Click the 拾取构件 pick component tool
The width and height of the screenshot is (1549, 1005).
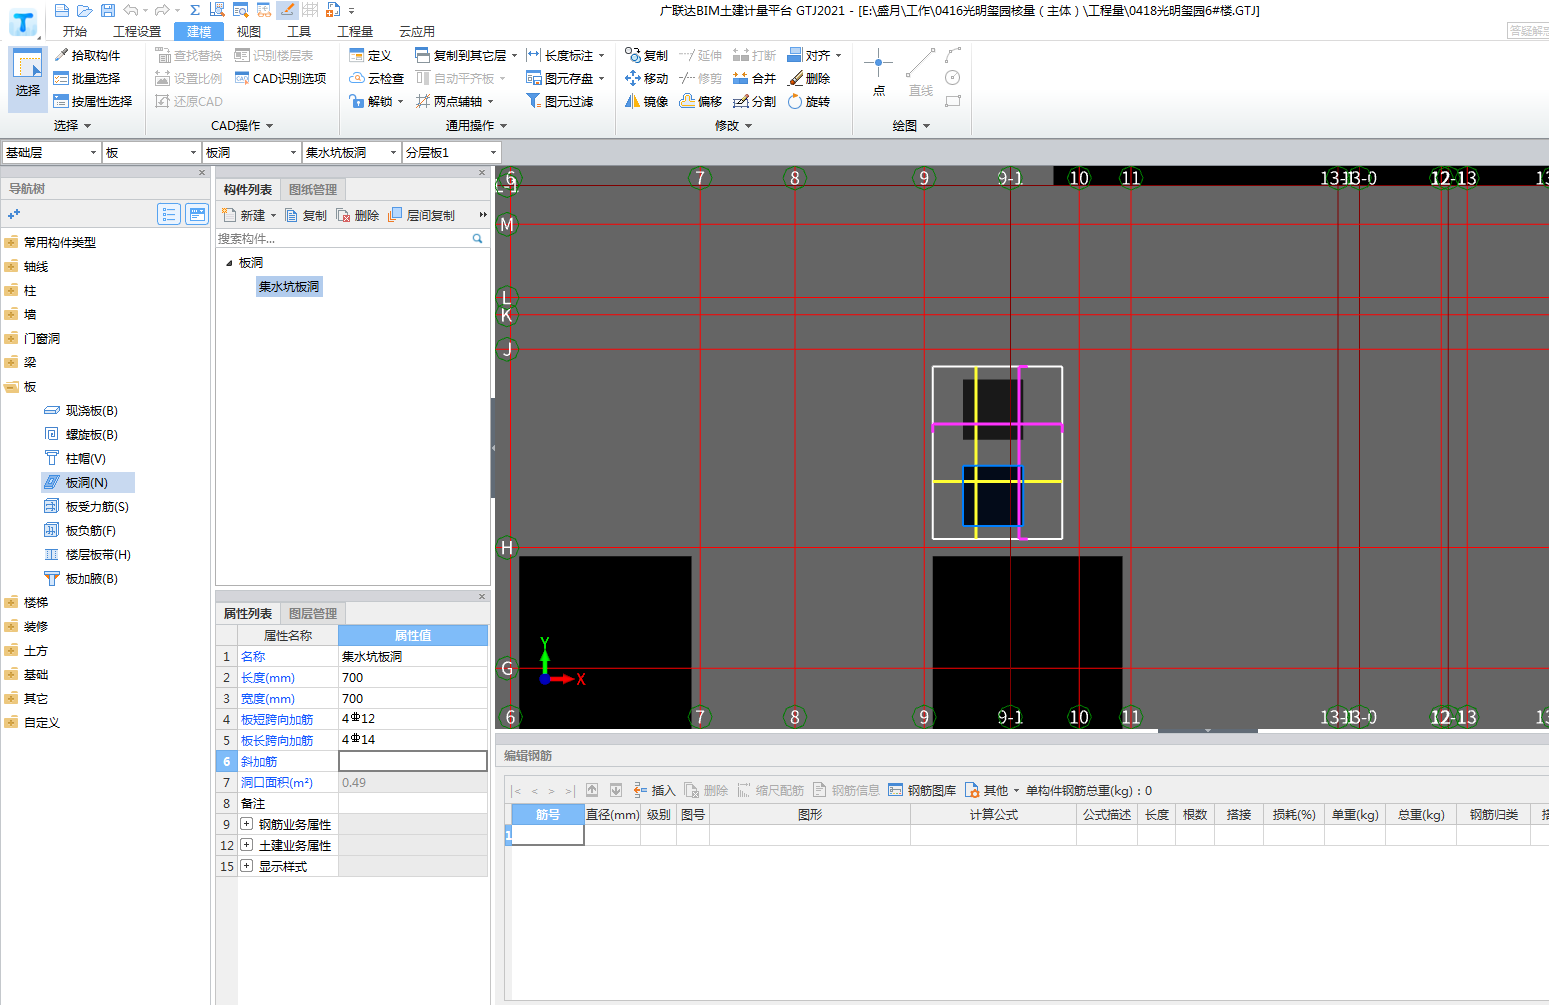pyautogui.click(x=87, y=55)
